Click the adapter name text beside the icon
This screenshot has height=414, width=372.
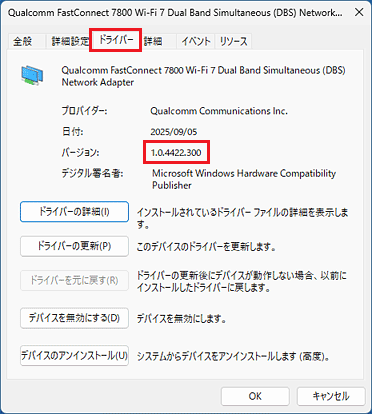tap(203, 76)
